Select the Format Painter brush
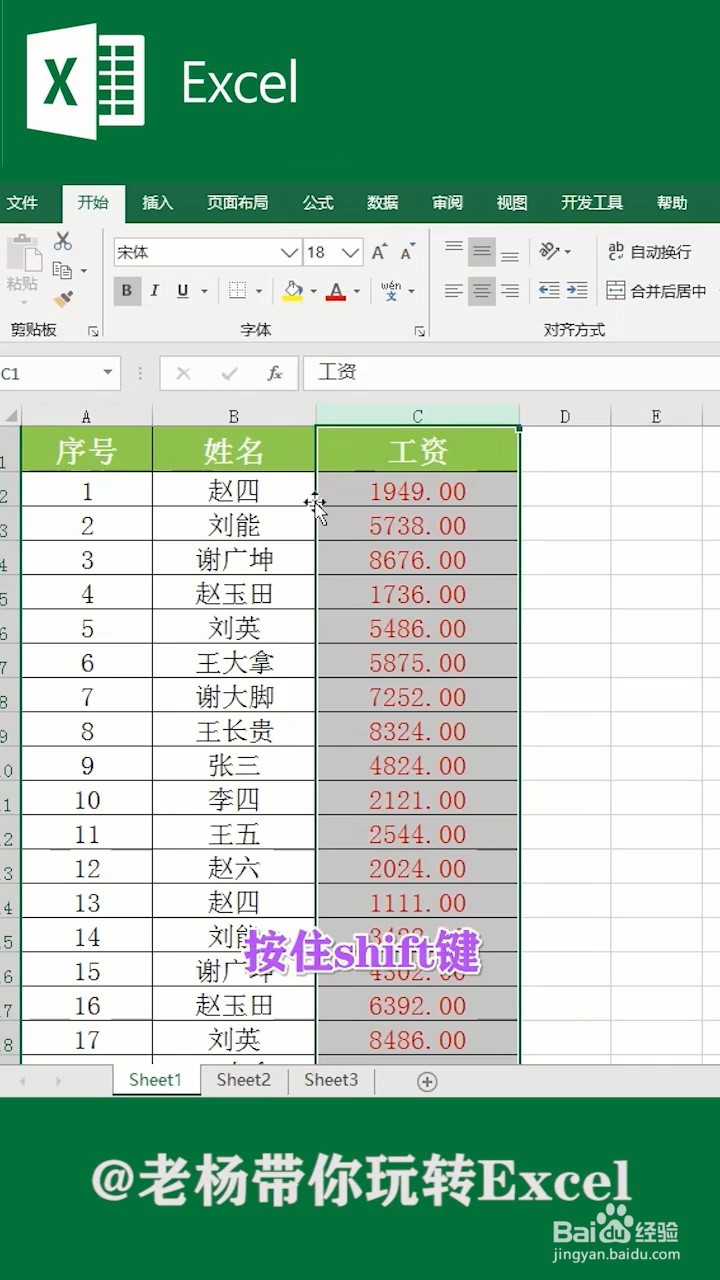 (63, 299)
